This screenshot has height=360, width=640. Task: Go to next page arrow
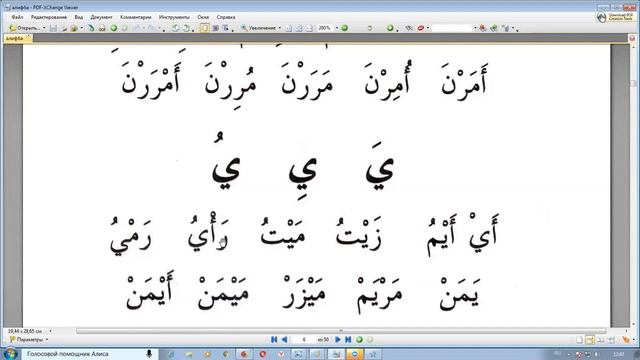tap(338, 340)
